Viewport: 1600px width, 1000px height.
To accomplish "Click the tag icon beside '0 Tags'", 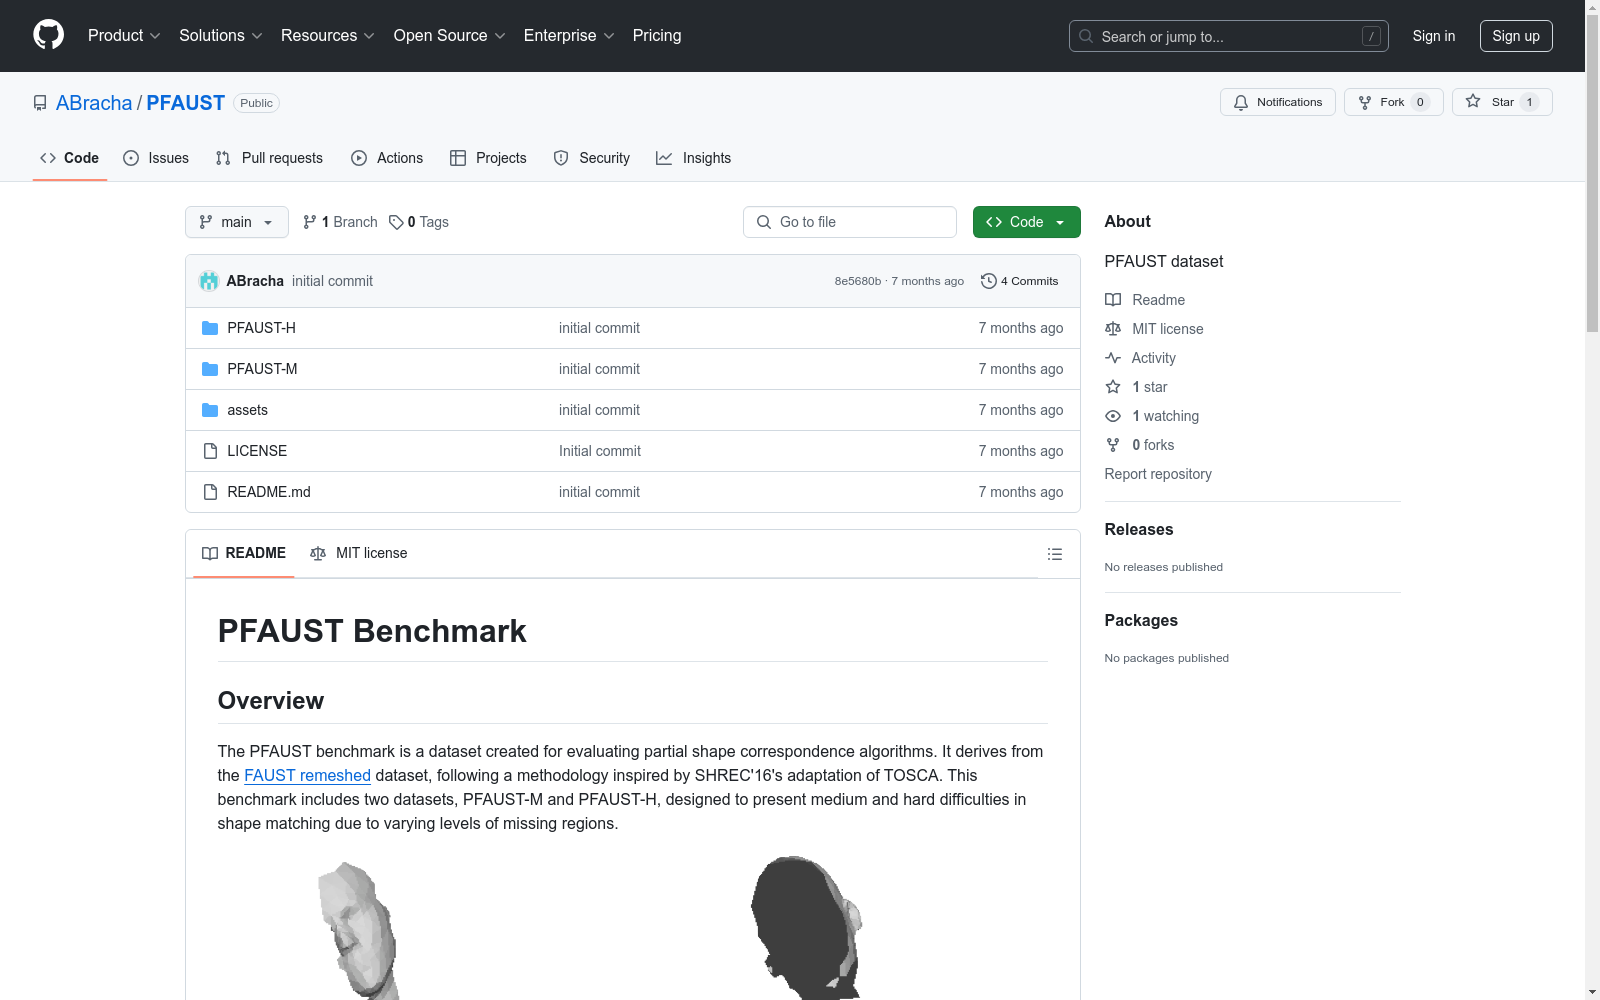I will (396, 222).
